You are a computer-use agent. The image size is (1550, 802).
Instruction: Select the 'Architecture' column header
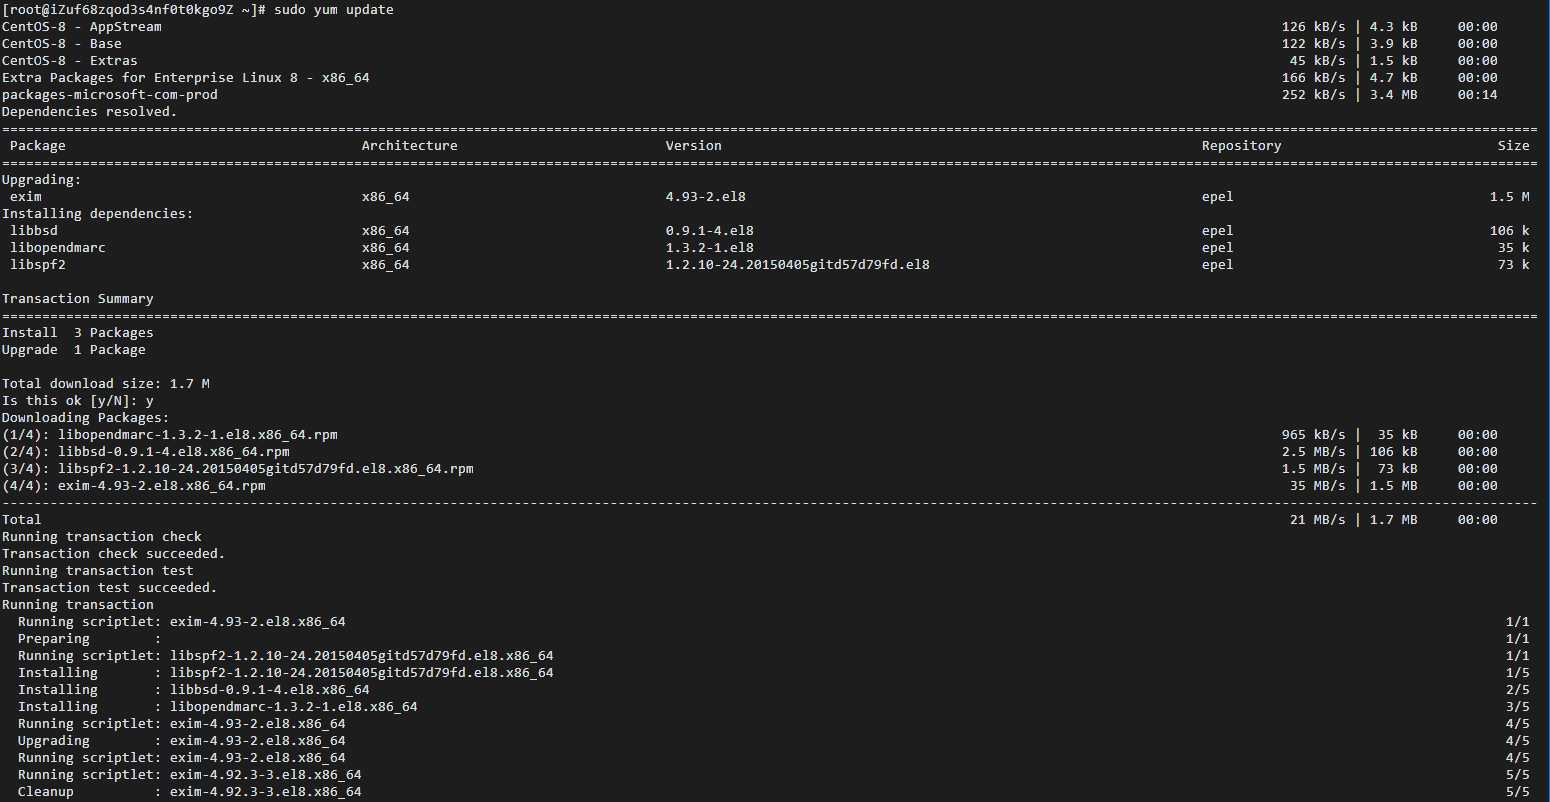point(410,146)
